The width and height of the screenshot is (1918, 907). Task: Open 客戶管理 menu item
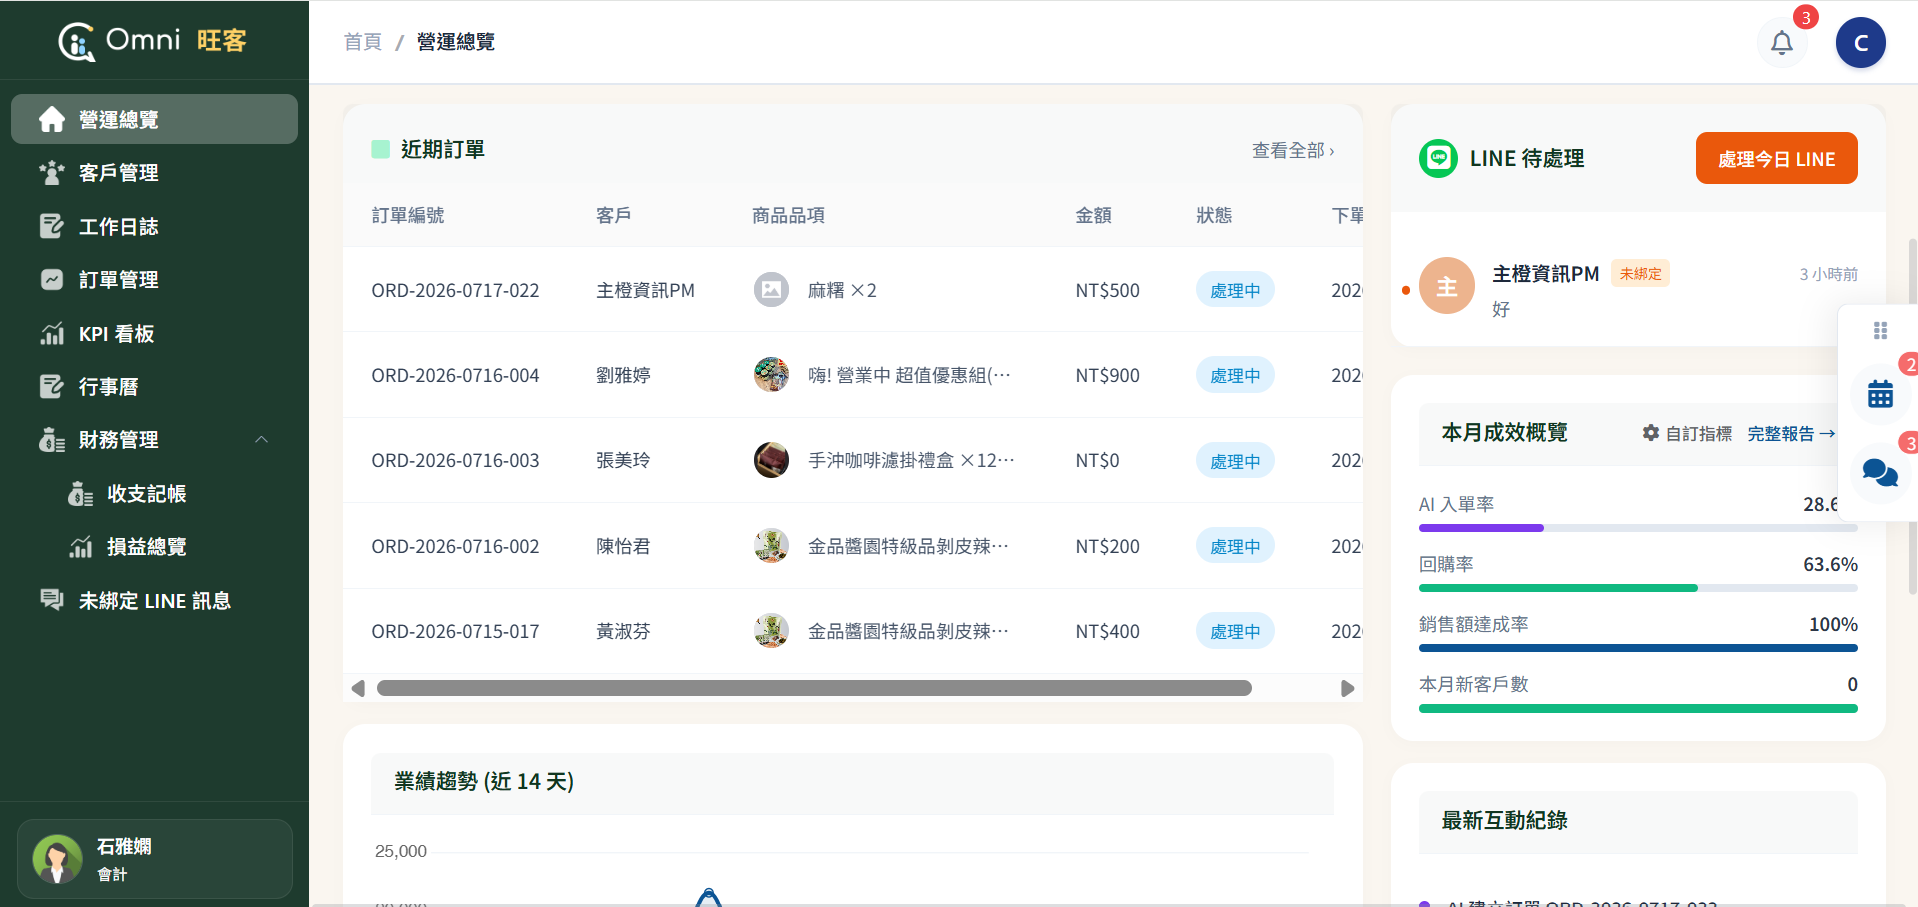154,173
